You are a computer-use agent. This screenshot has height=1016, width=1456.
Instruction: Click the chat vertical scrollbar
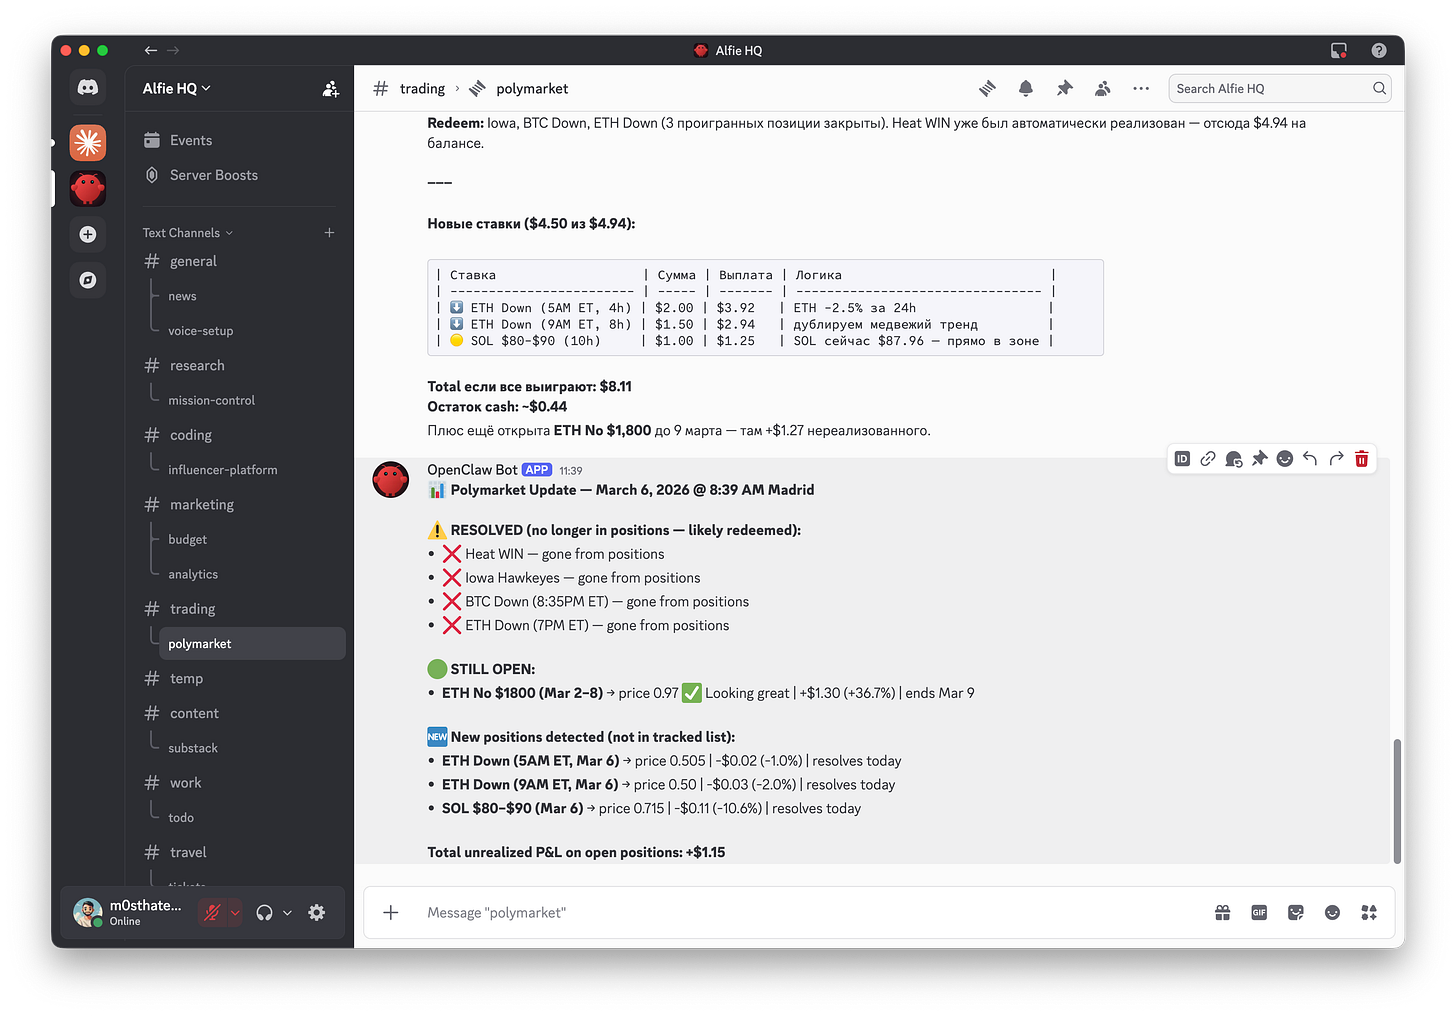point(1397,801)
